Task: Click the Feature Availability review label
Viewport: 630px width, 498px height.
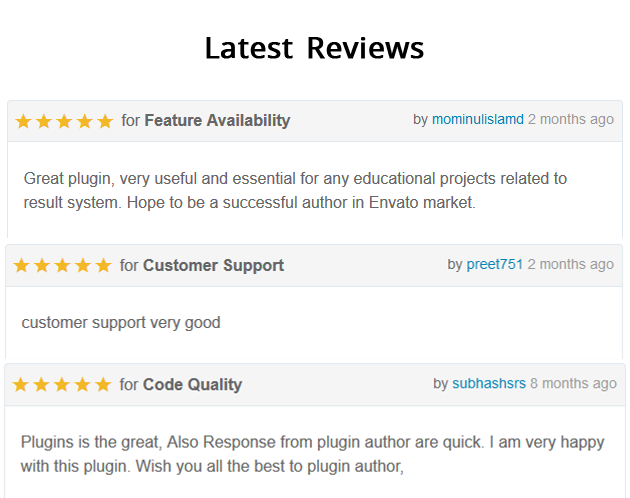Action: [x=217, y=121]
